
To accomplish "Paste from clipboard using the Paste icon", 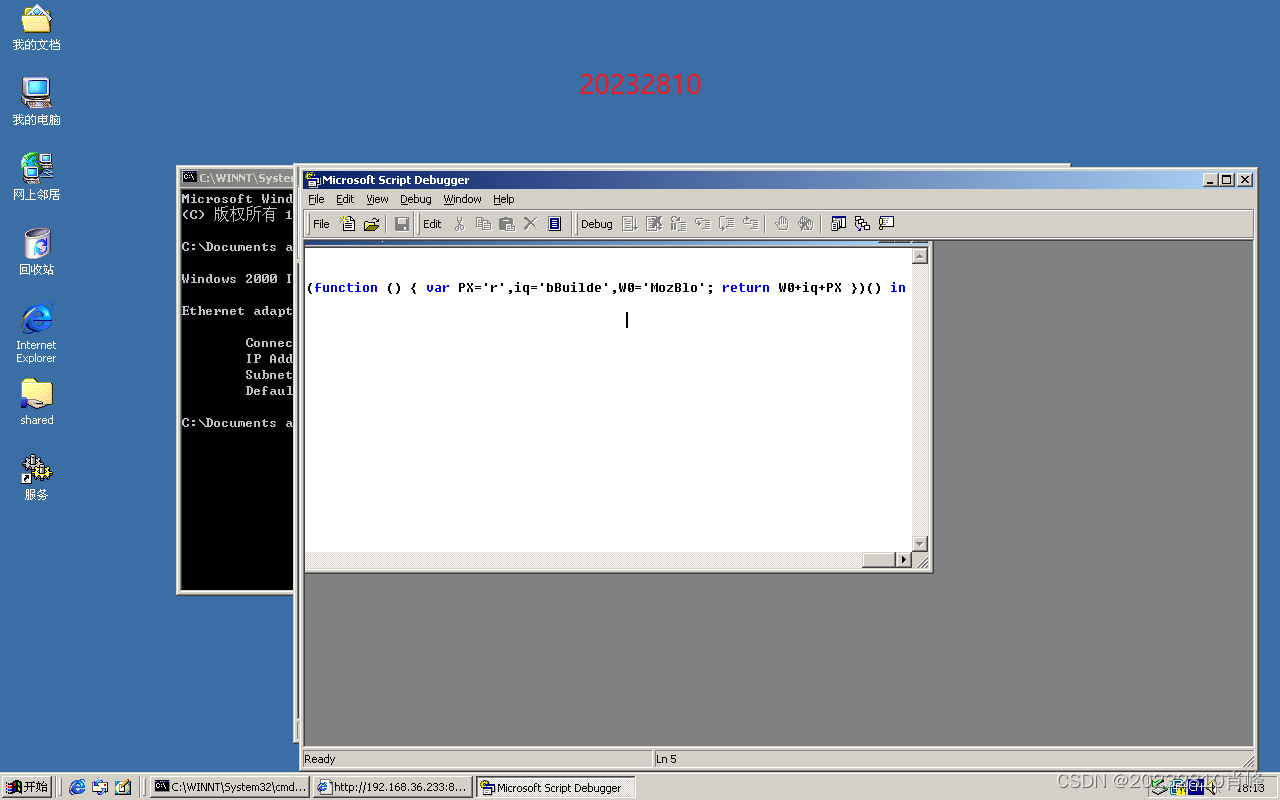I will pyautogui.click(x=507, y=224).
